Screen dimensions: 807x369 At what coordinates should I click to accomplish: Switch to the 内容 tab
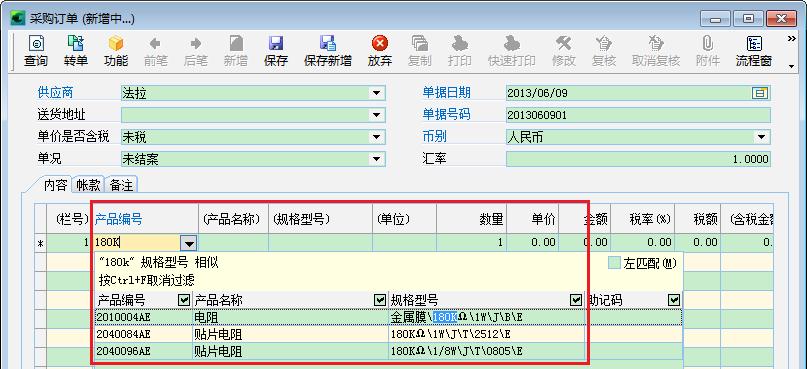55,185
